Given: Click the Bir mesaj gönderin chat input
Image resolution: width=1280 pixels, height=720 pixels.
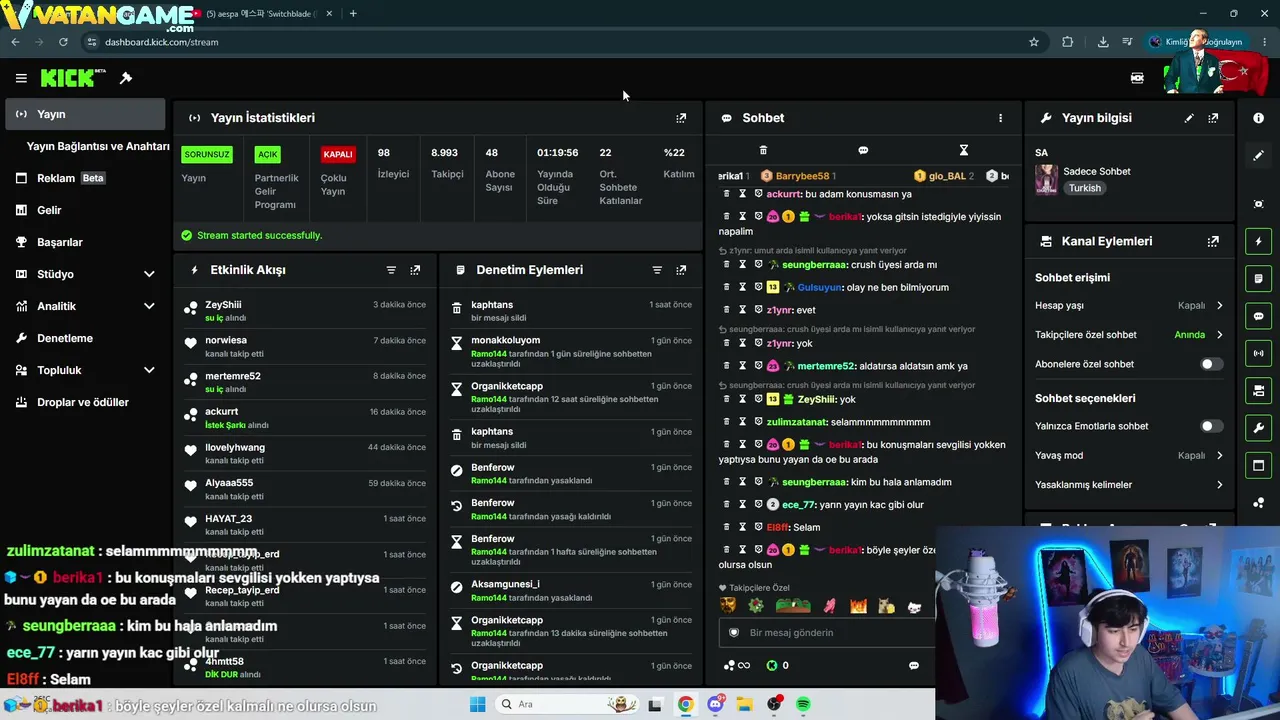Looking at the screenshot, I should coord(826,633).
